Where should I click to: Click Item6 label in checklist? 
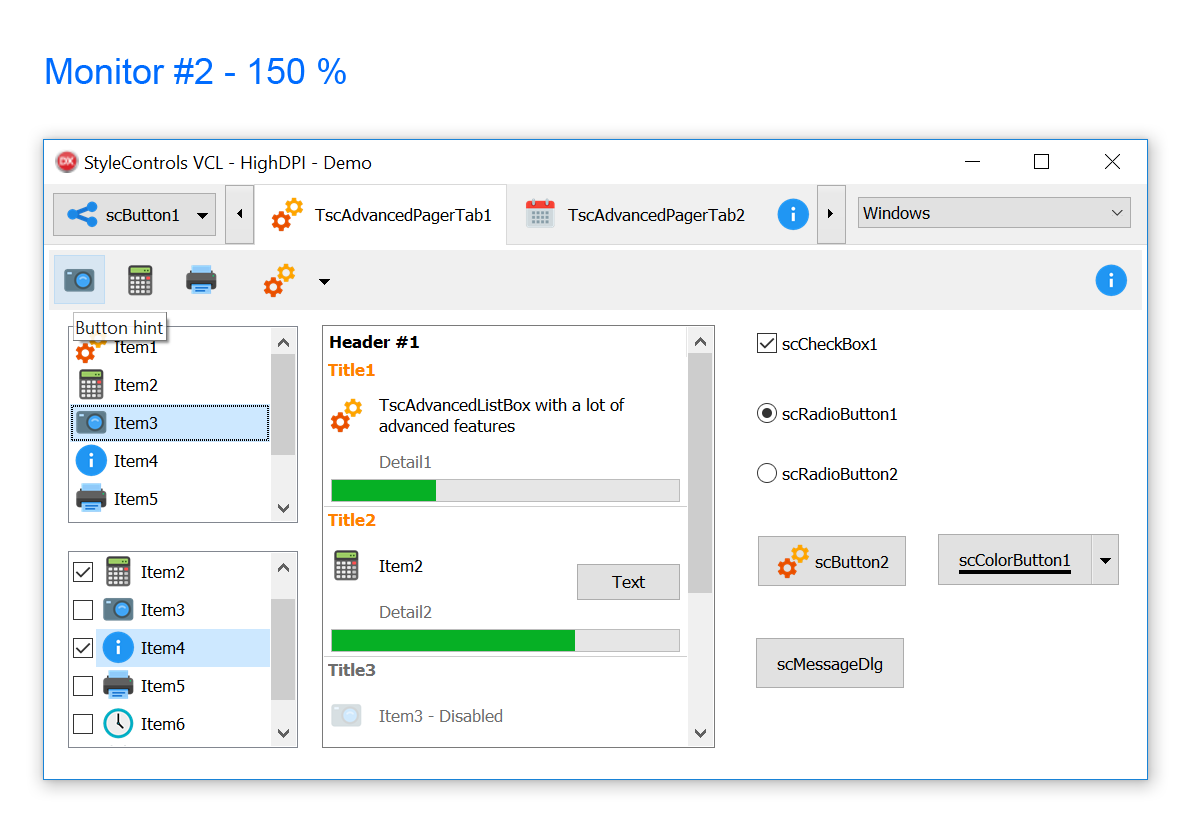163,723
